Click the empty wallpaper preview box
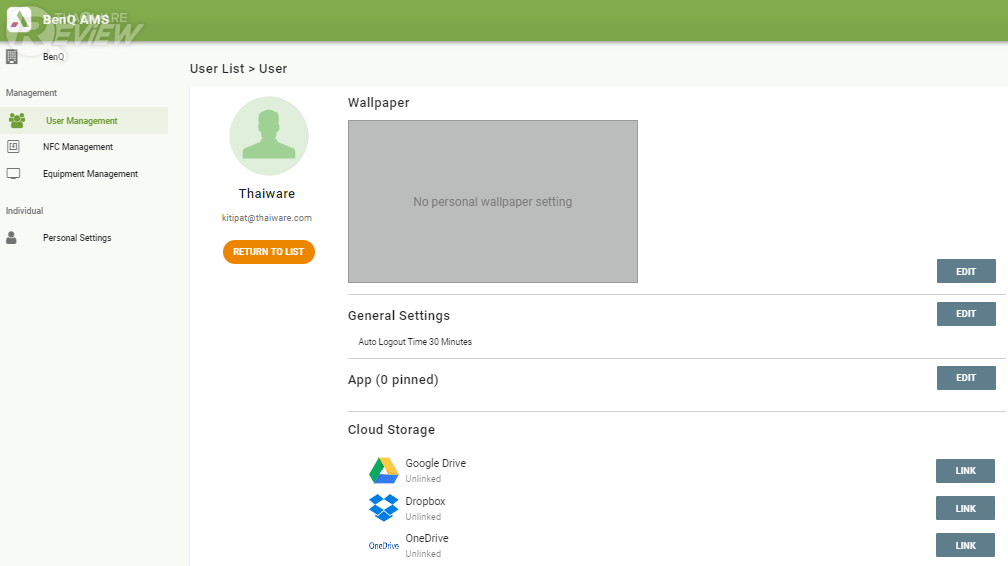Image resolution: width=1008 pixels, height=566 pixels. (x=492, y=201)
